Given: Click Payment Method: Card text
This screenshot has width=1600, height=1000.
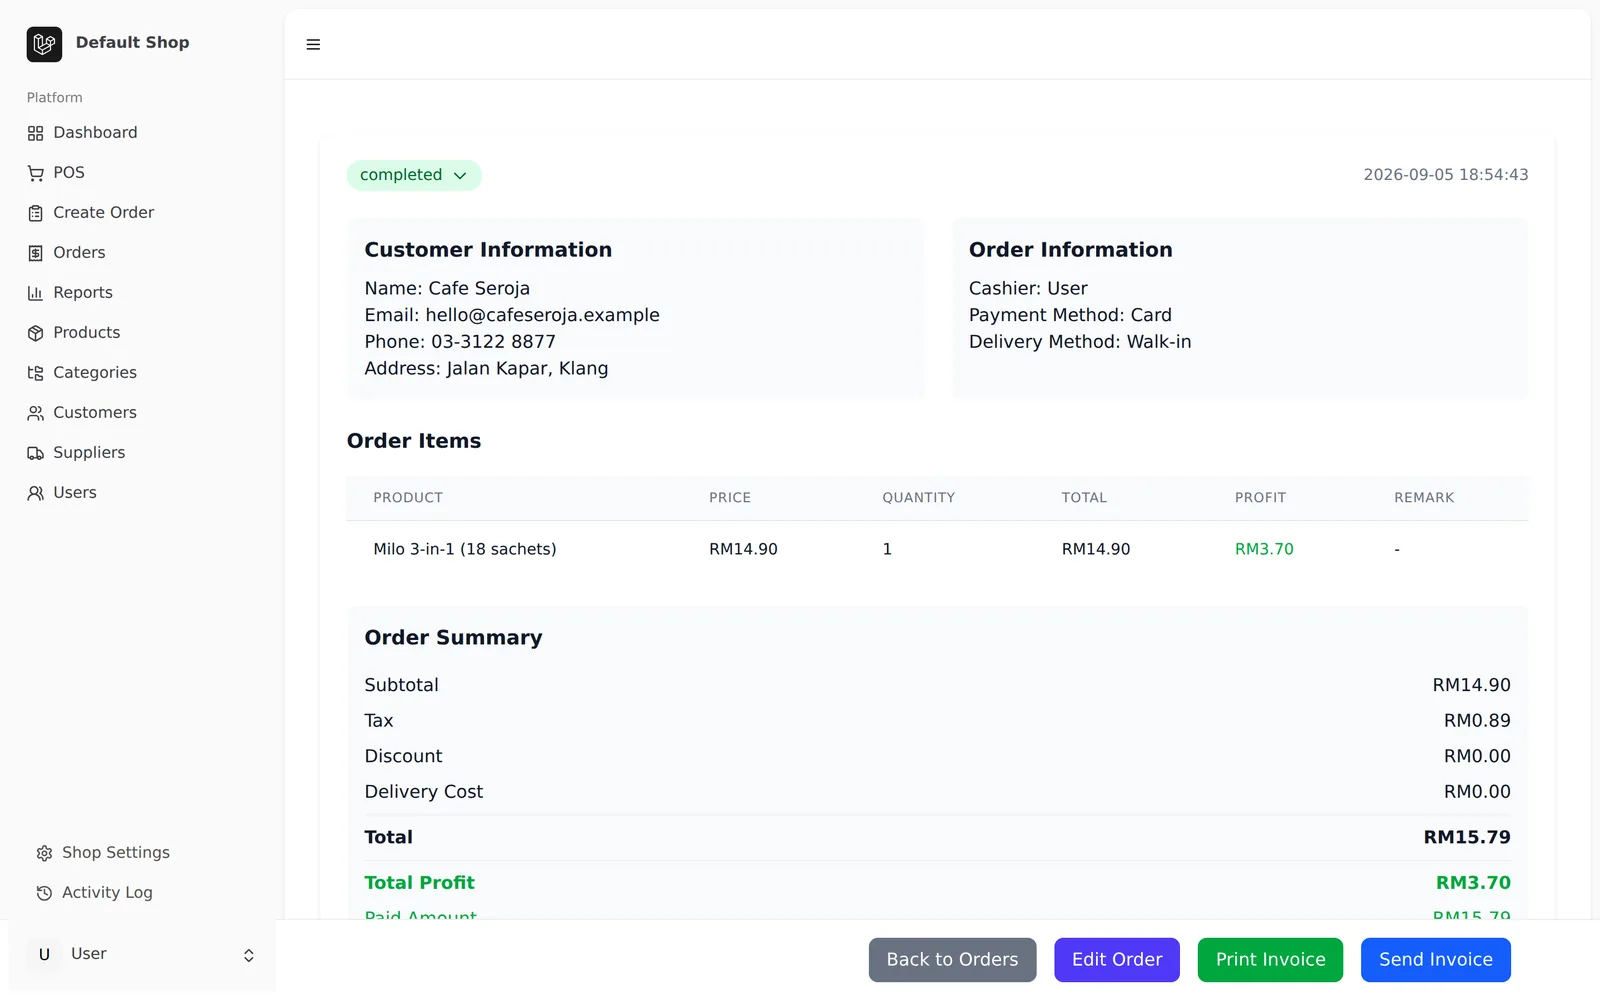Looking at the screenshot, I should (1070, 315).
